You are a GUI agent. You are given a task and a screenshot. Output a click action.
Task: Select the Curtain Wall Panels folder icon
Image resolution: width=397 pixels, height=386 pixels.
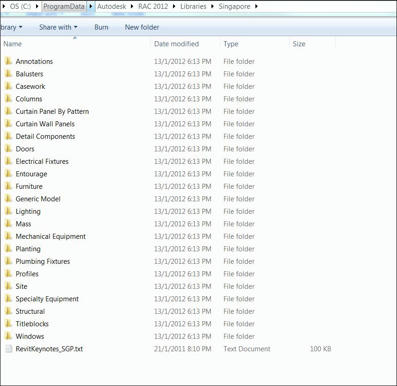coord(8,124)
